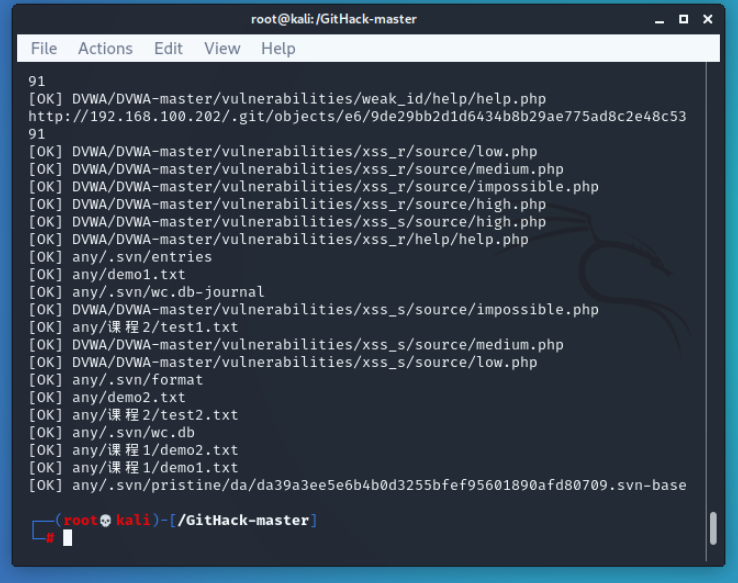Click the terminal scrollbar handle
Screen dimensions: 738x583
click(713, 528)
